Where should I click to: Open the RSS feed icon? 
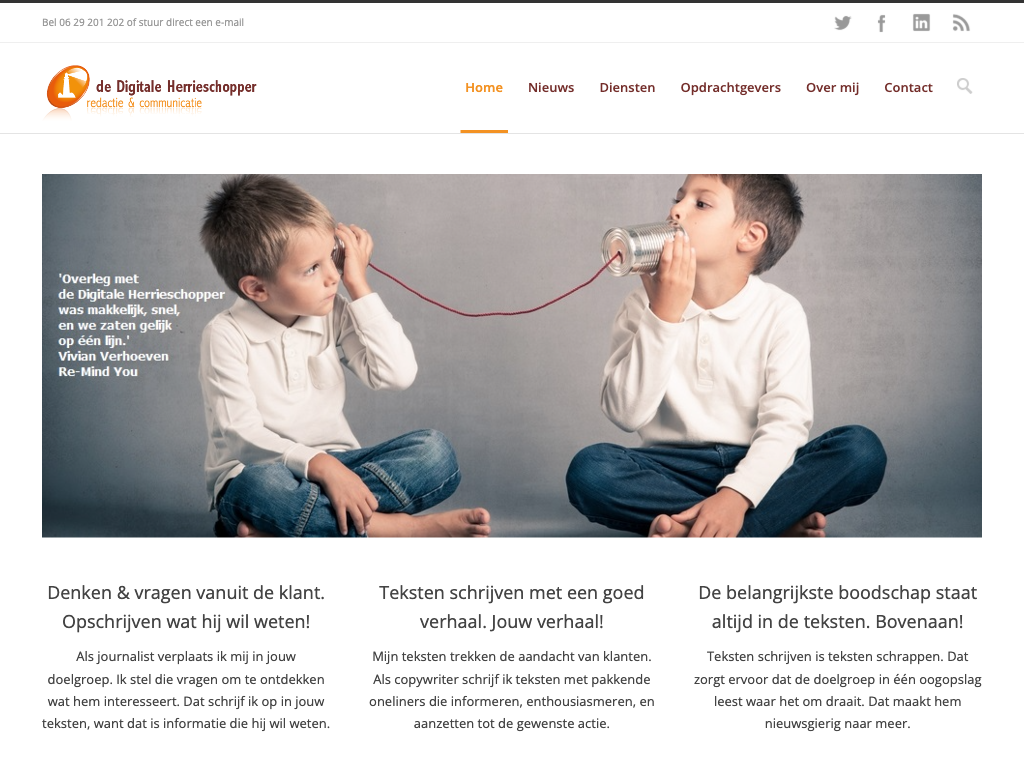(961, 23)
